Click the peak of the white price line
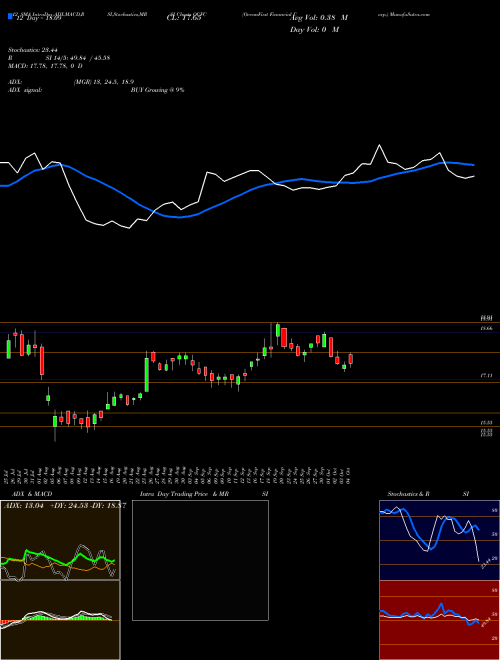This screenshot has height=660, width=500. 380,145
